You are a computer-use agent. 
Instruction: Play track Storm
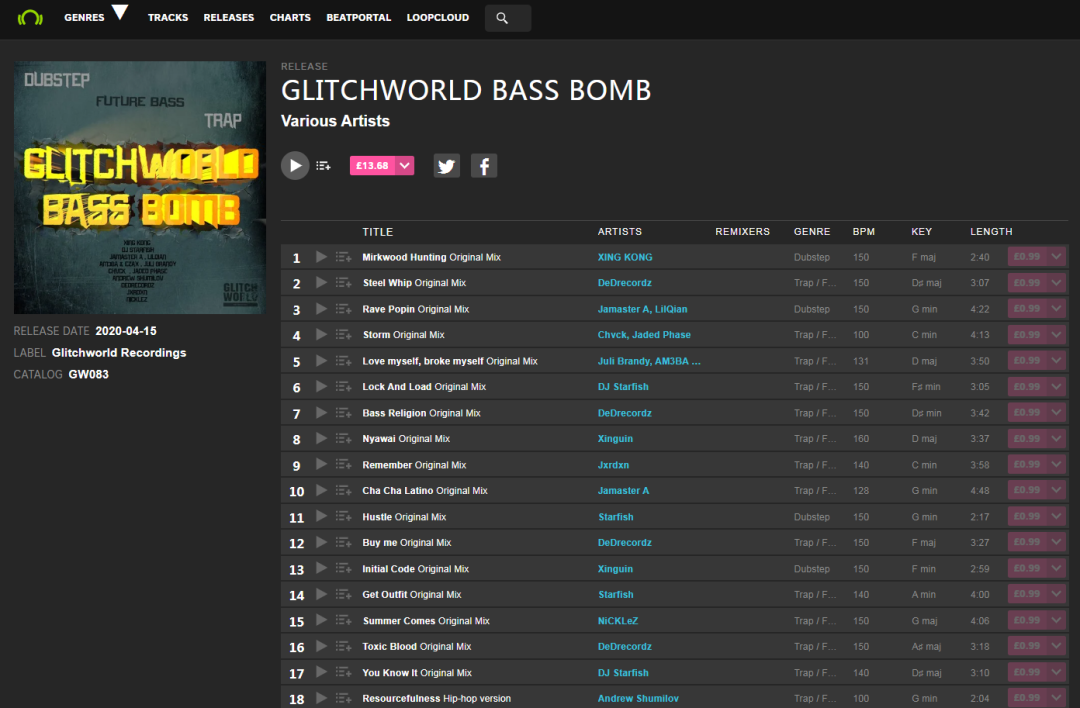(x=321, y=335)
